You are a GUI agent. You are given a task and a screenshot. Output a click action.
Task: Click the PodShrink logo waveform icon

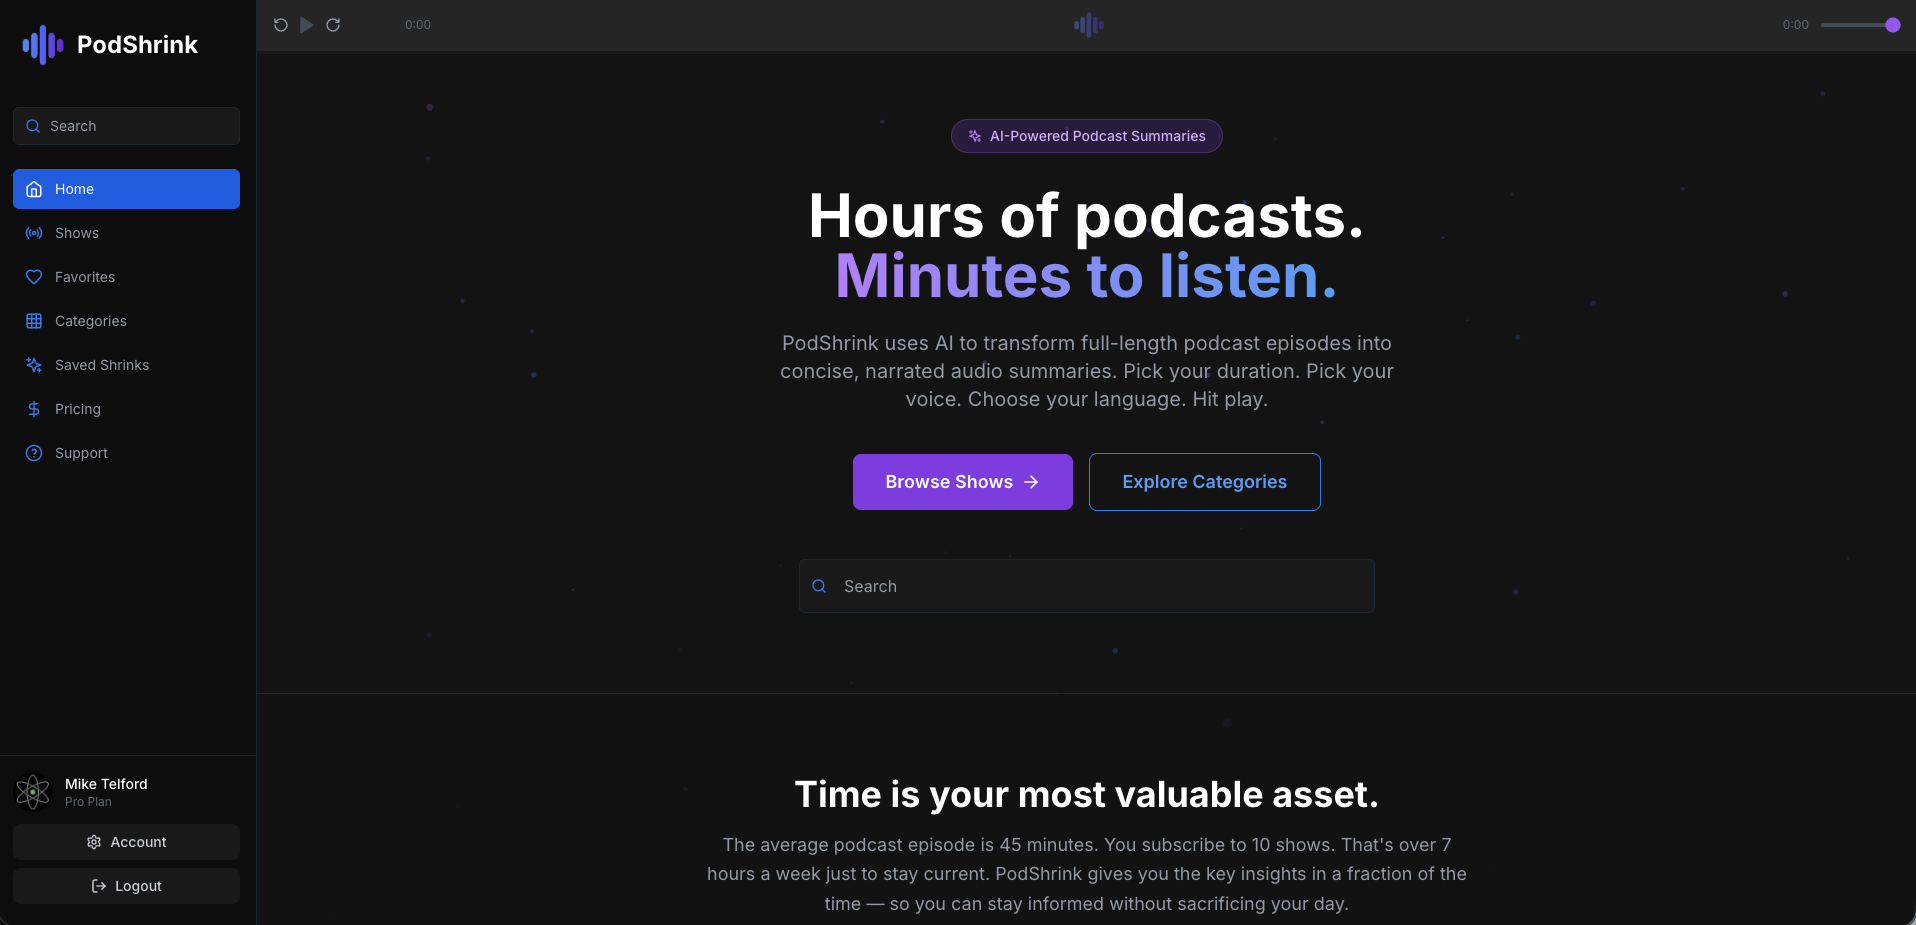[41, 44]
